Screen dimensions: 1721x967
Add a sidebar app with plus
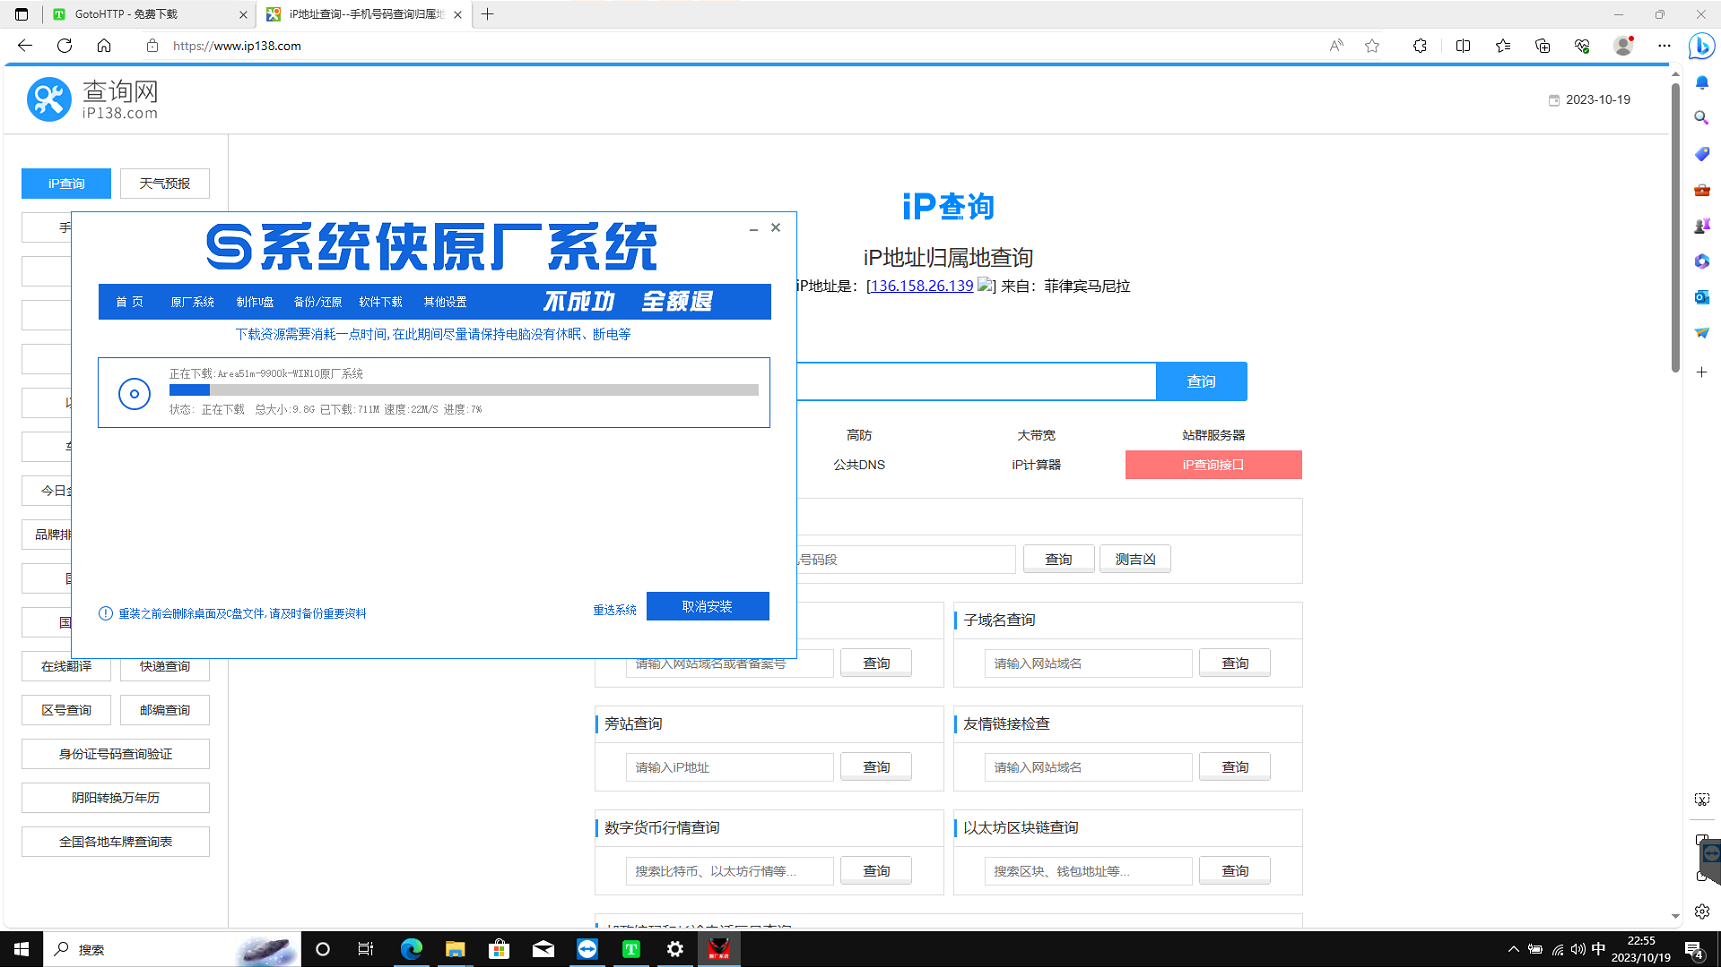(1702, 372)
